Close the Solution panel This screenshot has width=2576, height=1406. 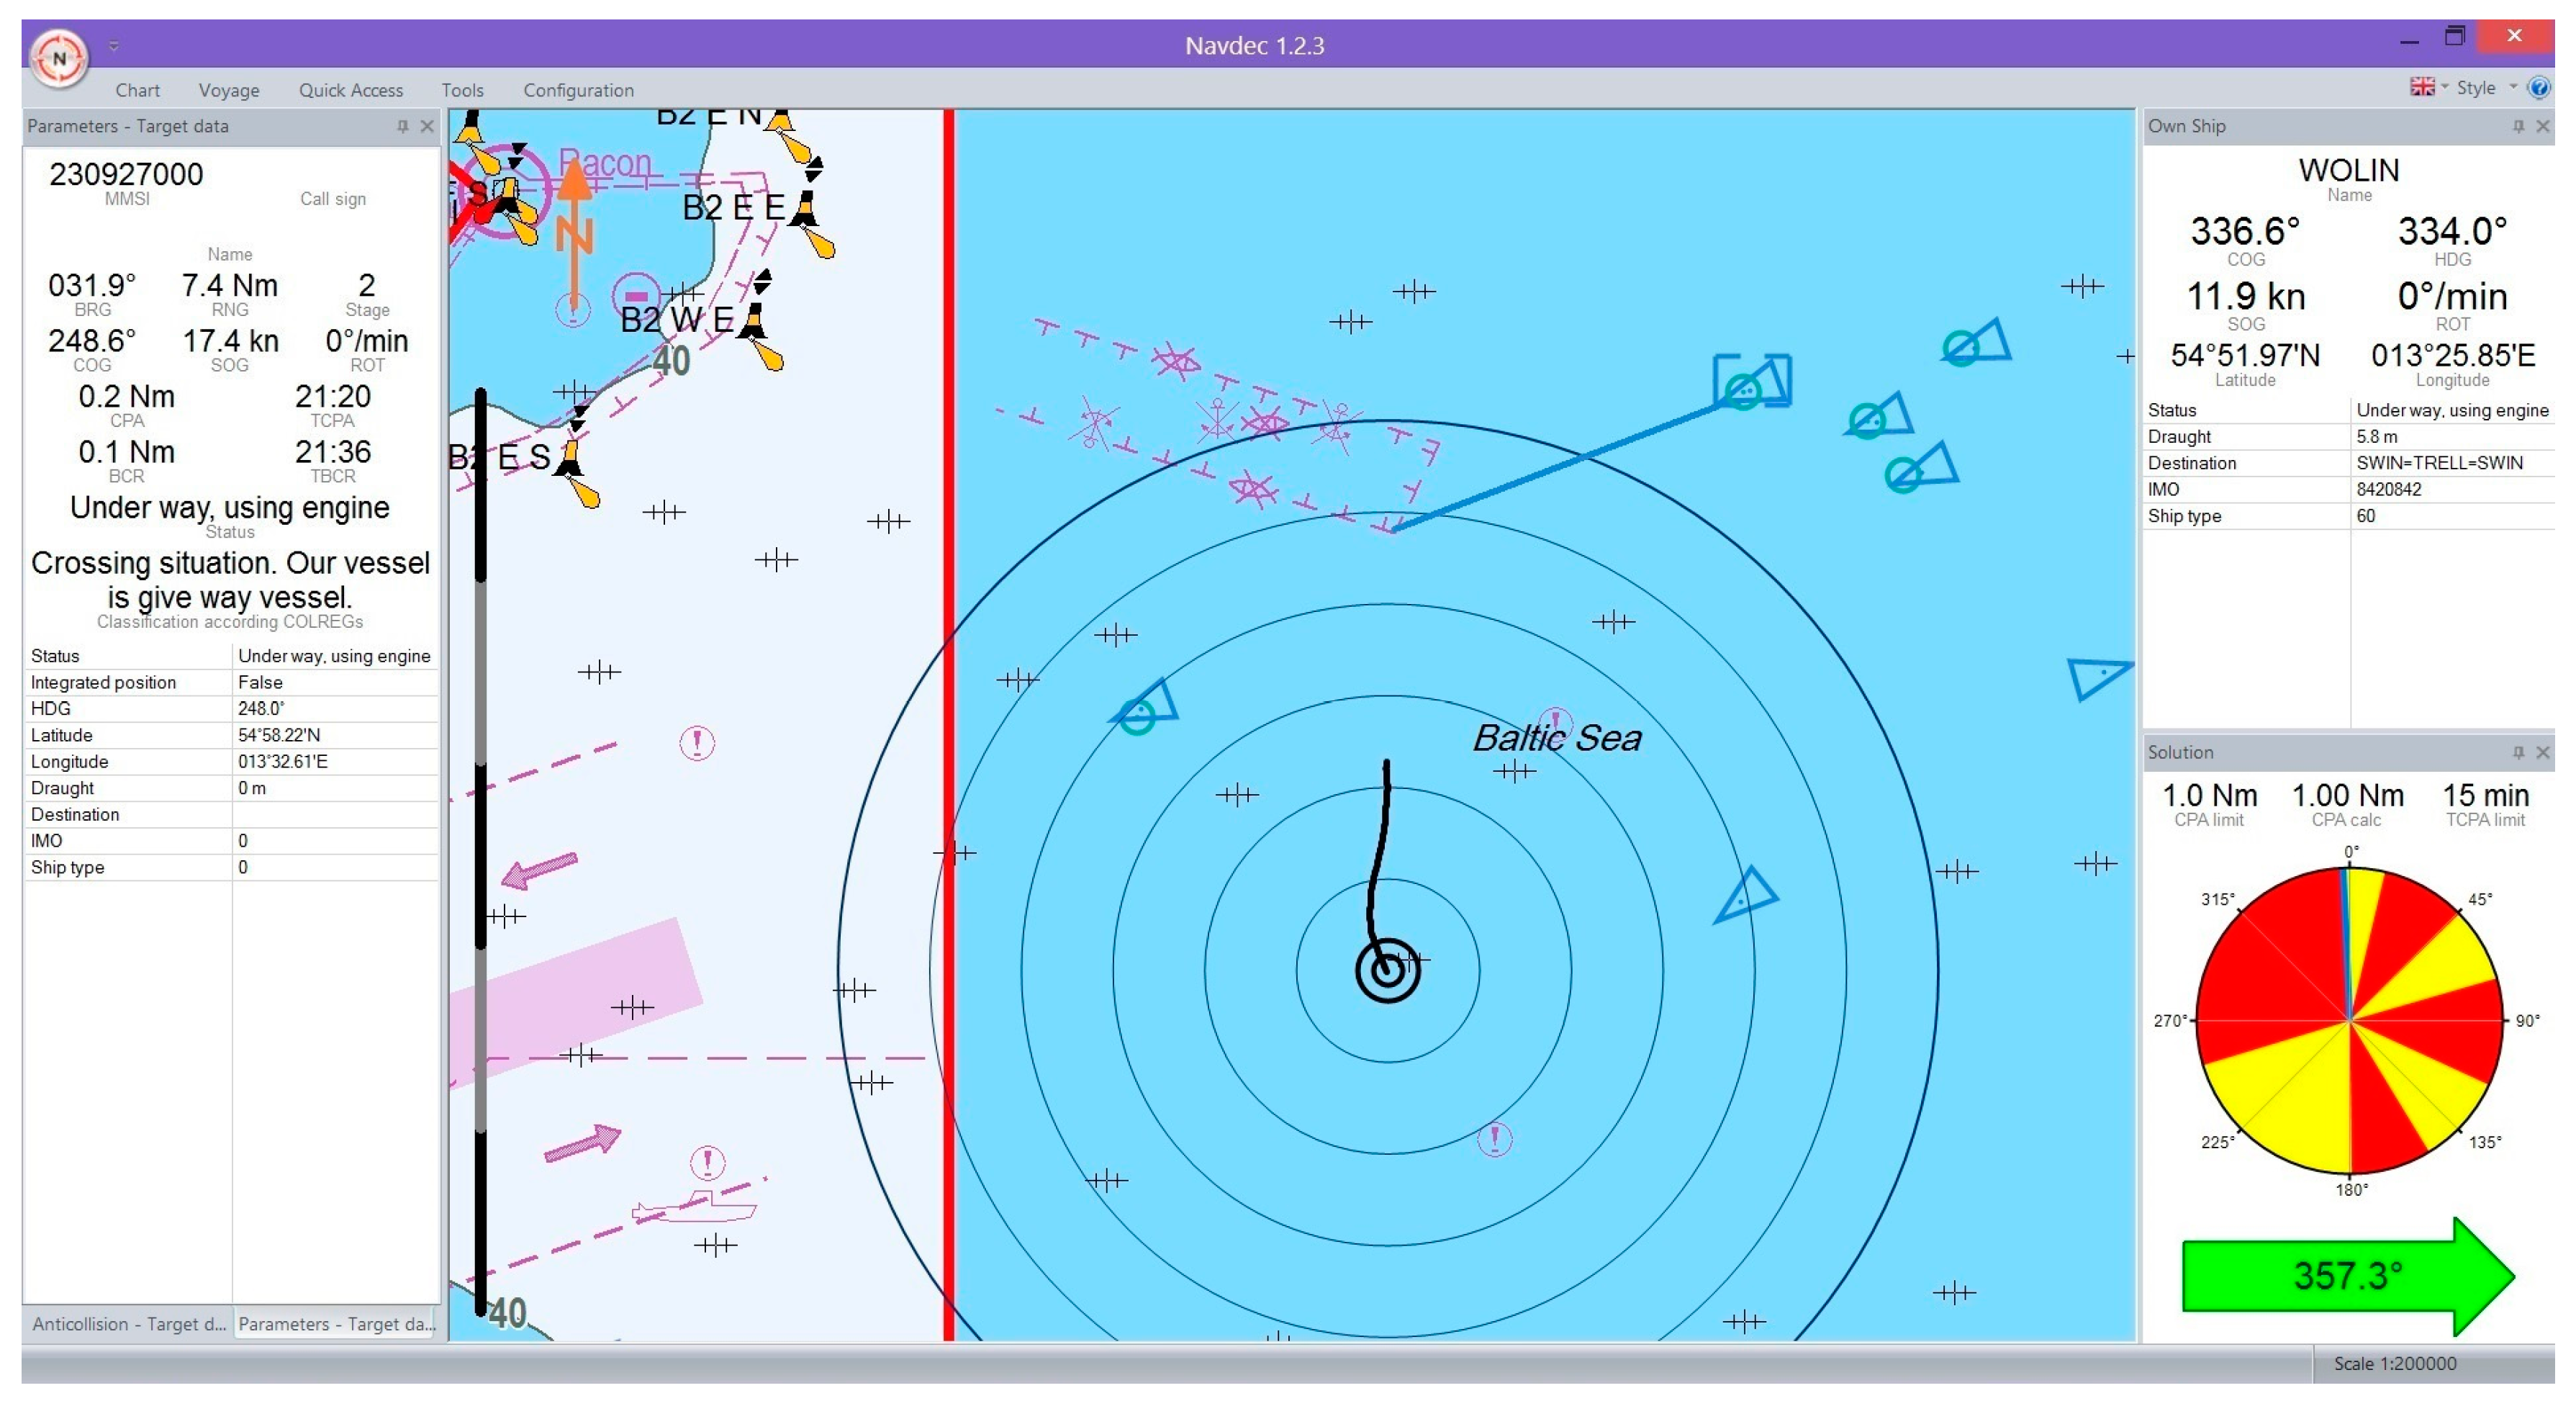(2543, 752)
